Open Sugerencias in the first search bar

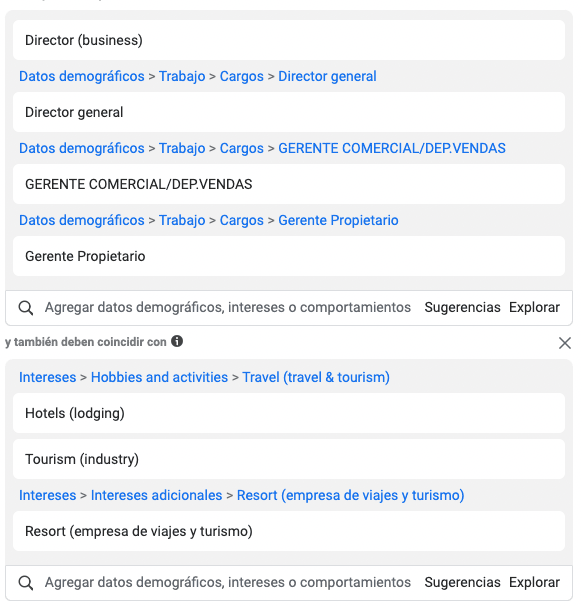[x=462, y=307]
